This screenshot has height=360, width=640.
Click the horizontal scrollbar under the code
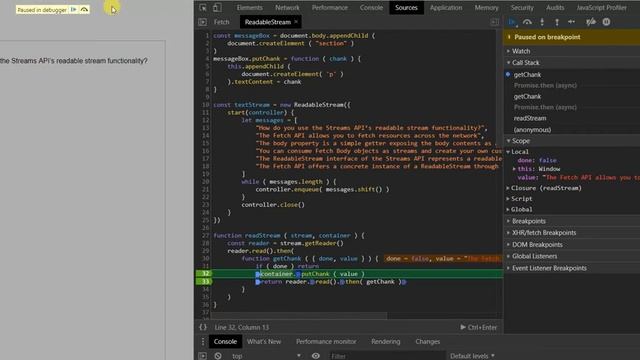299,316
